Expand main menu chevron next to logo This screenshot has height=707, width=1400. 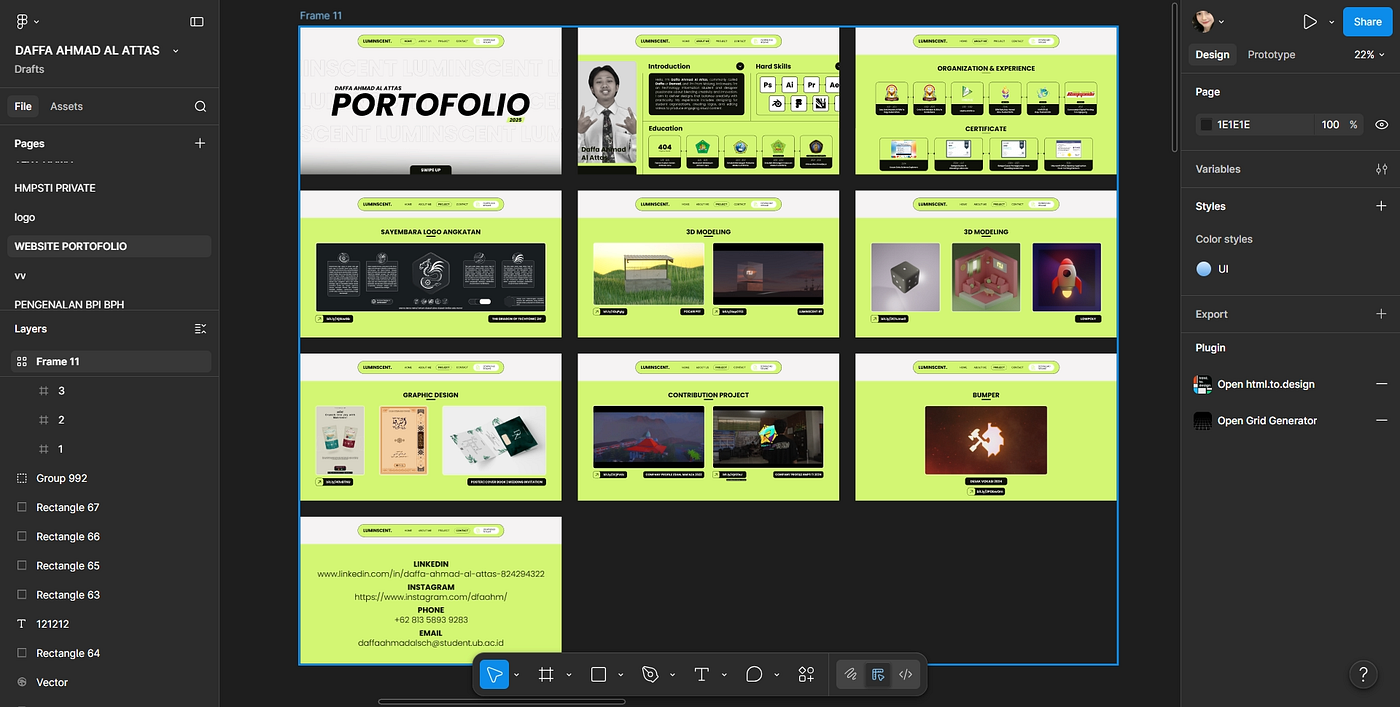(x=37, y=21)
